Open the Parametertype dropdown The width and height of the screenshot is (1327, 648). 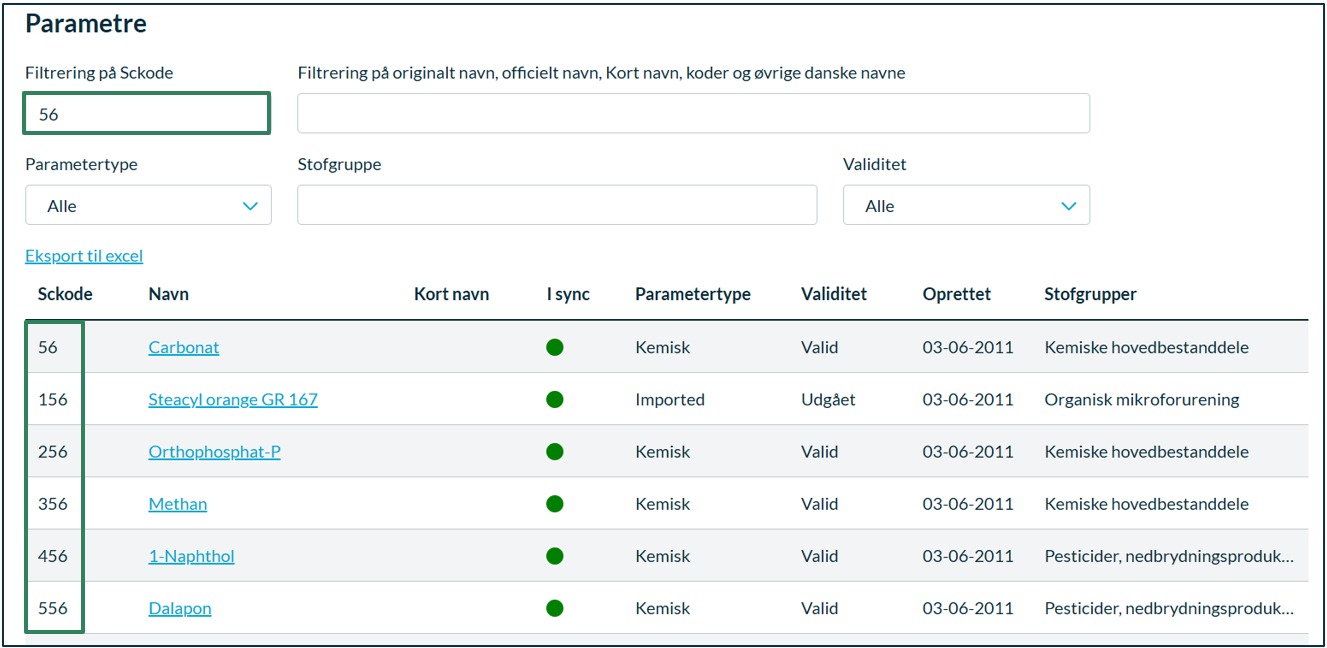tap(148, 205)
